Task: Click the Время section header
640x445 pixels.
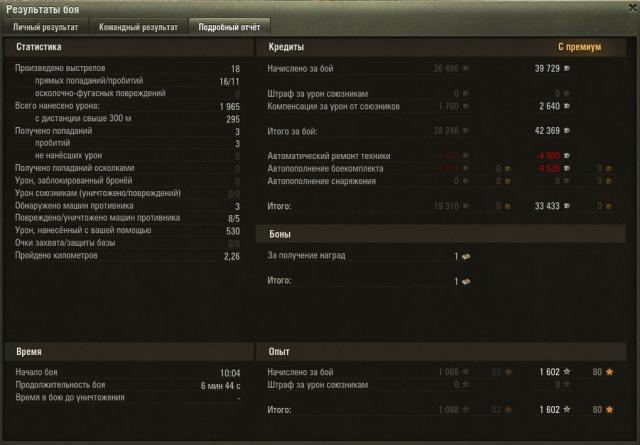Action: (29, 352)
